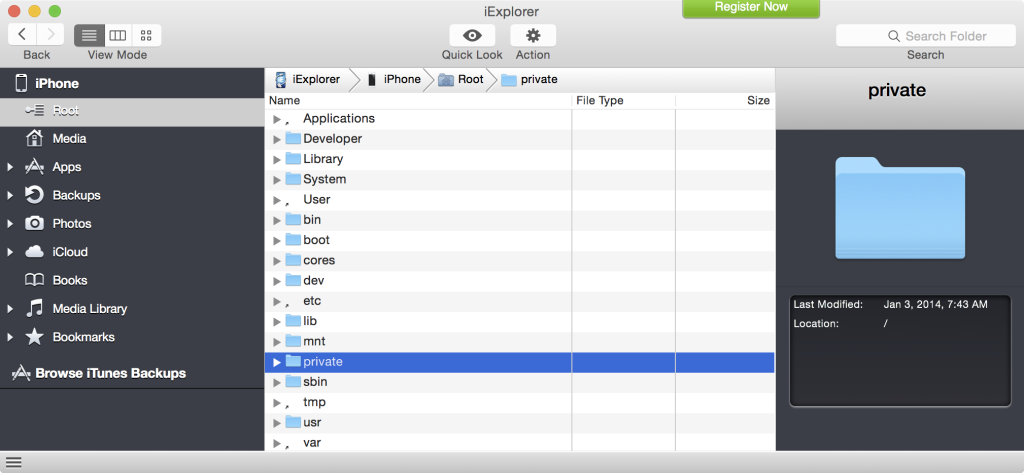
Task: Open the Action gear menu
Action: [533, 35]
